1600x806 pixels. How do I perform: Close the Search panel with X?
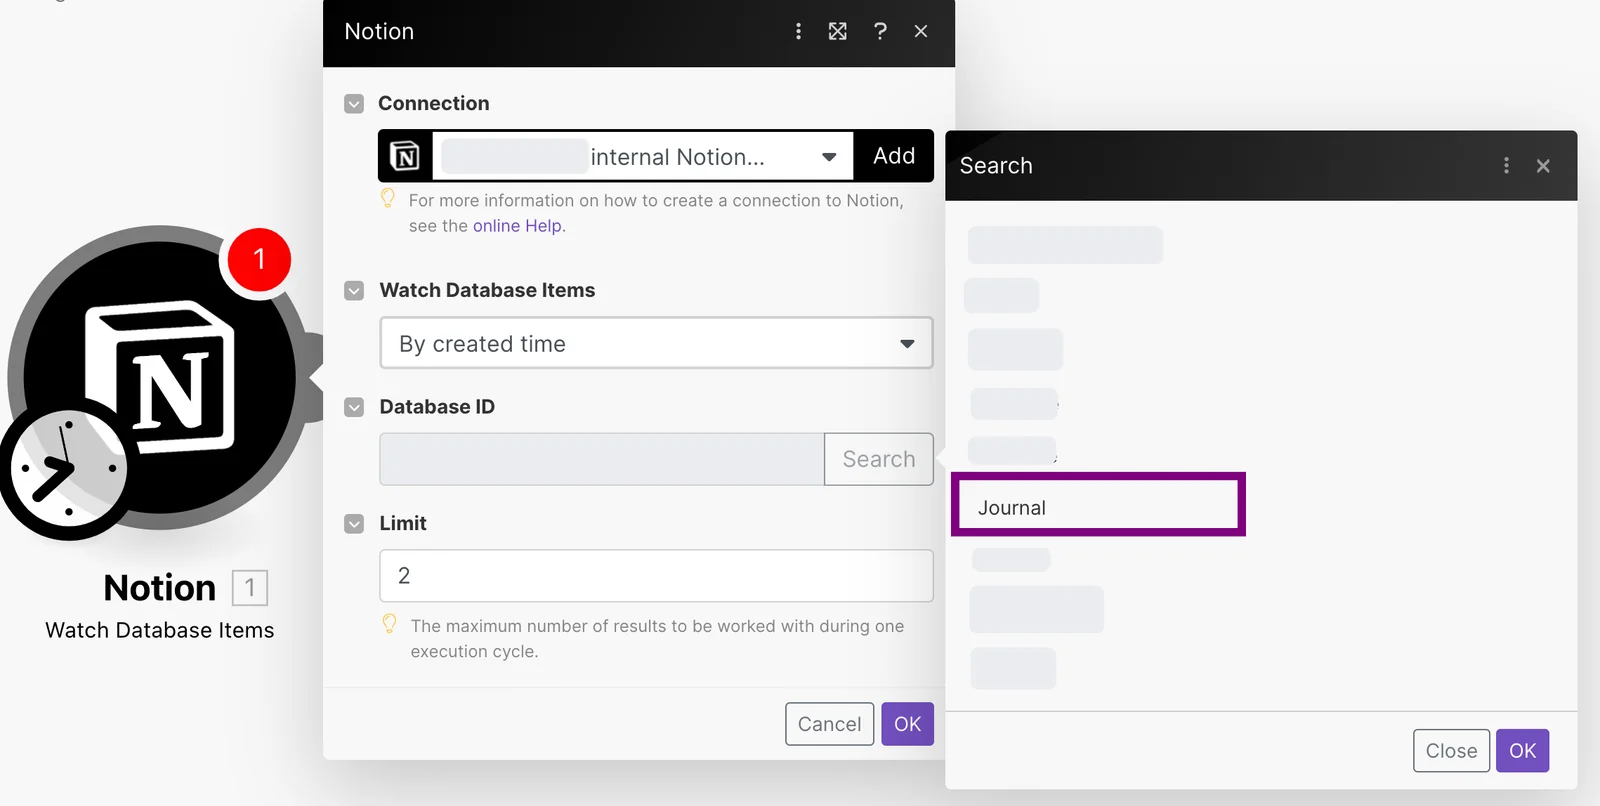click(1543, 166)
